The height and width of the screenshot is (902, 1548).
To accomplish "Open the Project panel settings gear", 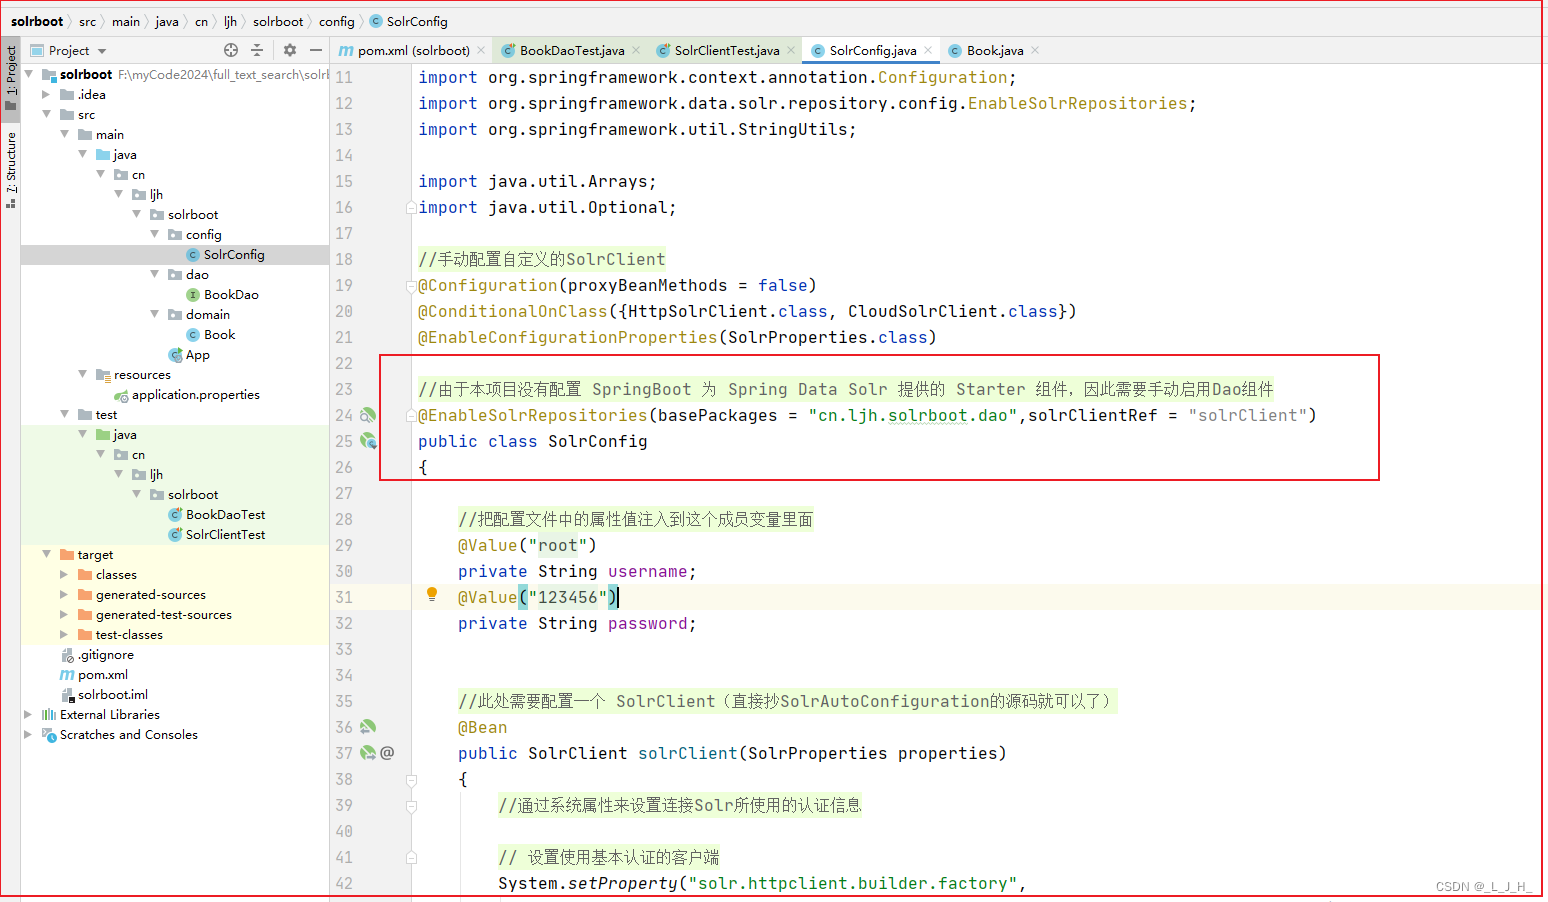I will point(289,50).
